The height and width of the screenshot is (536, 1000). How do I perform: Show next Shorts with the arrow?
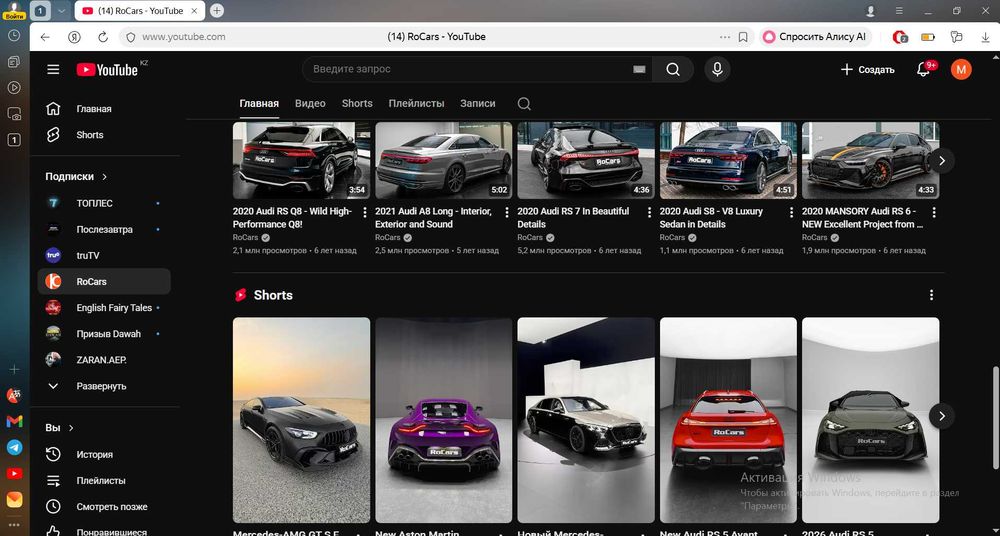[x=942, y=416]
